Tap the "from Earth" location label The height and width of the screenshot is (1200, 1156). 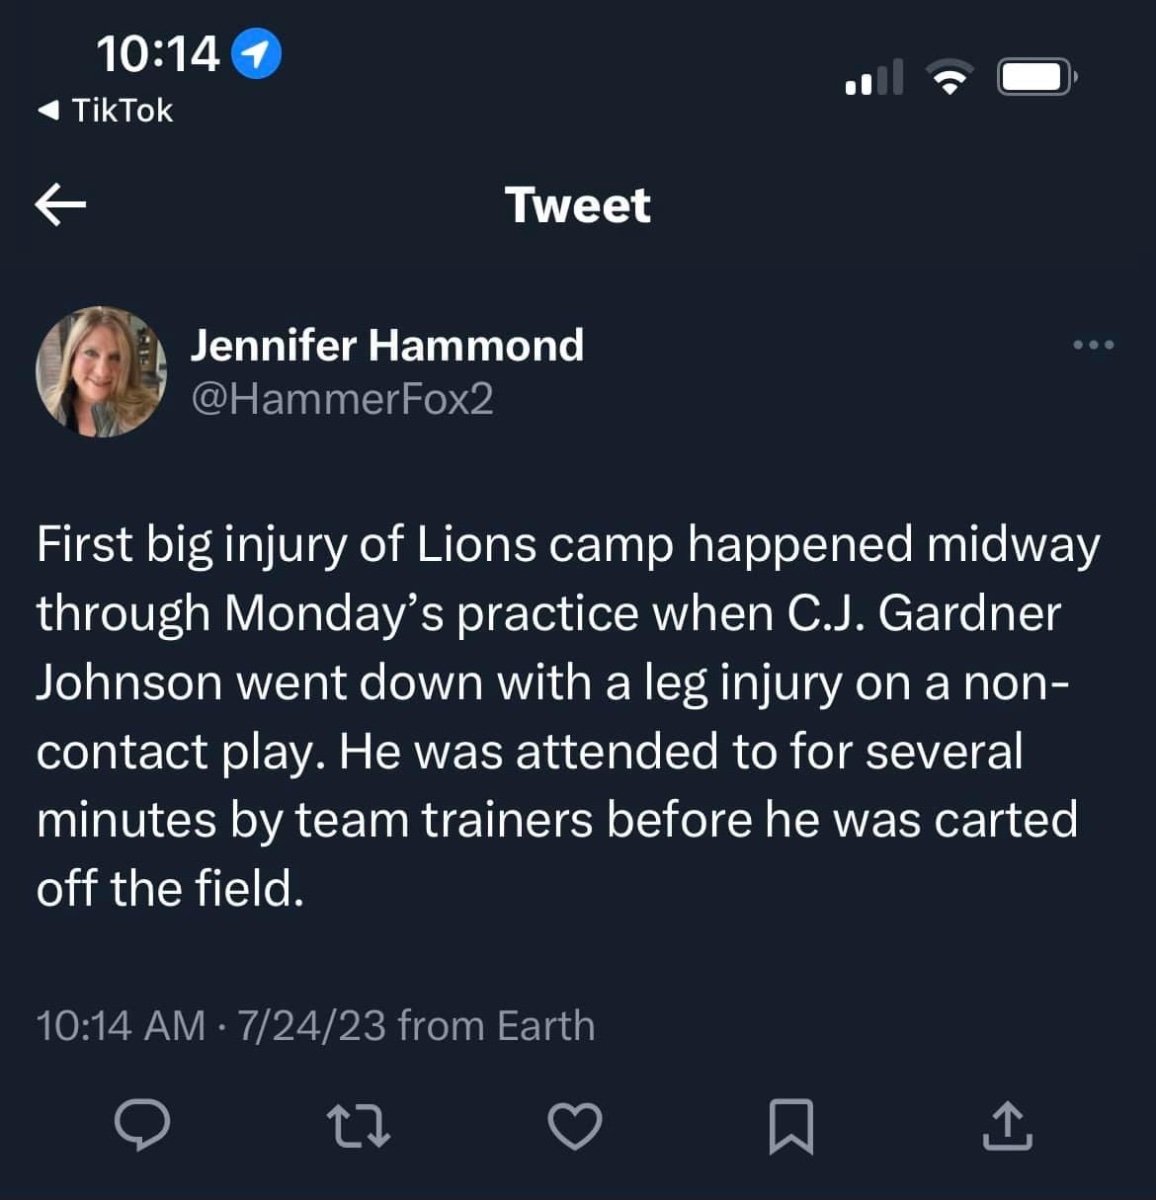point(496,1026)
